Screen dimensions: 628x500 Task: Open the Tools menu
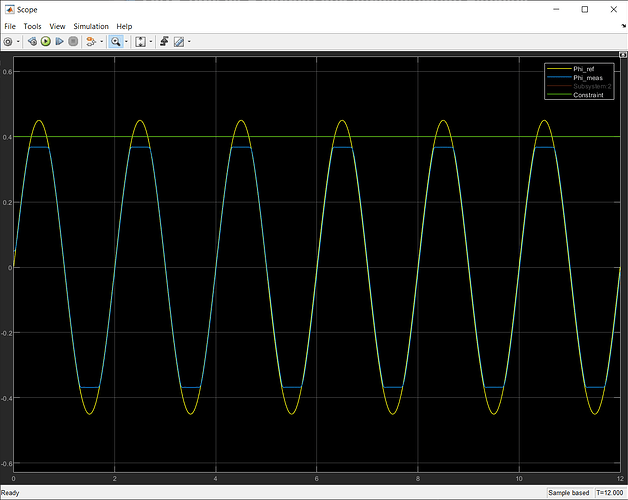(x=34, y=26)
